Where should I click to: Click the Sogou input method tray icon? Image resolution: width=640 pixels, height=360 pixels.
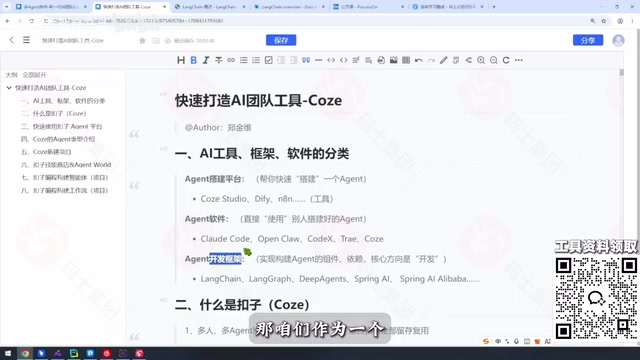pos(486,341)
